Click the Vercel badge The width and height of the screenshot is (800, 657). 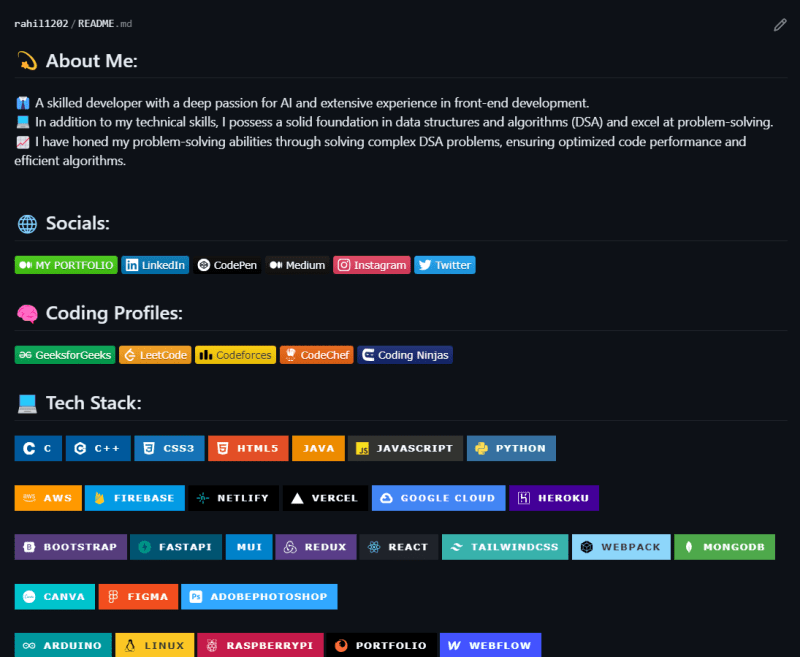326,498
